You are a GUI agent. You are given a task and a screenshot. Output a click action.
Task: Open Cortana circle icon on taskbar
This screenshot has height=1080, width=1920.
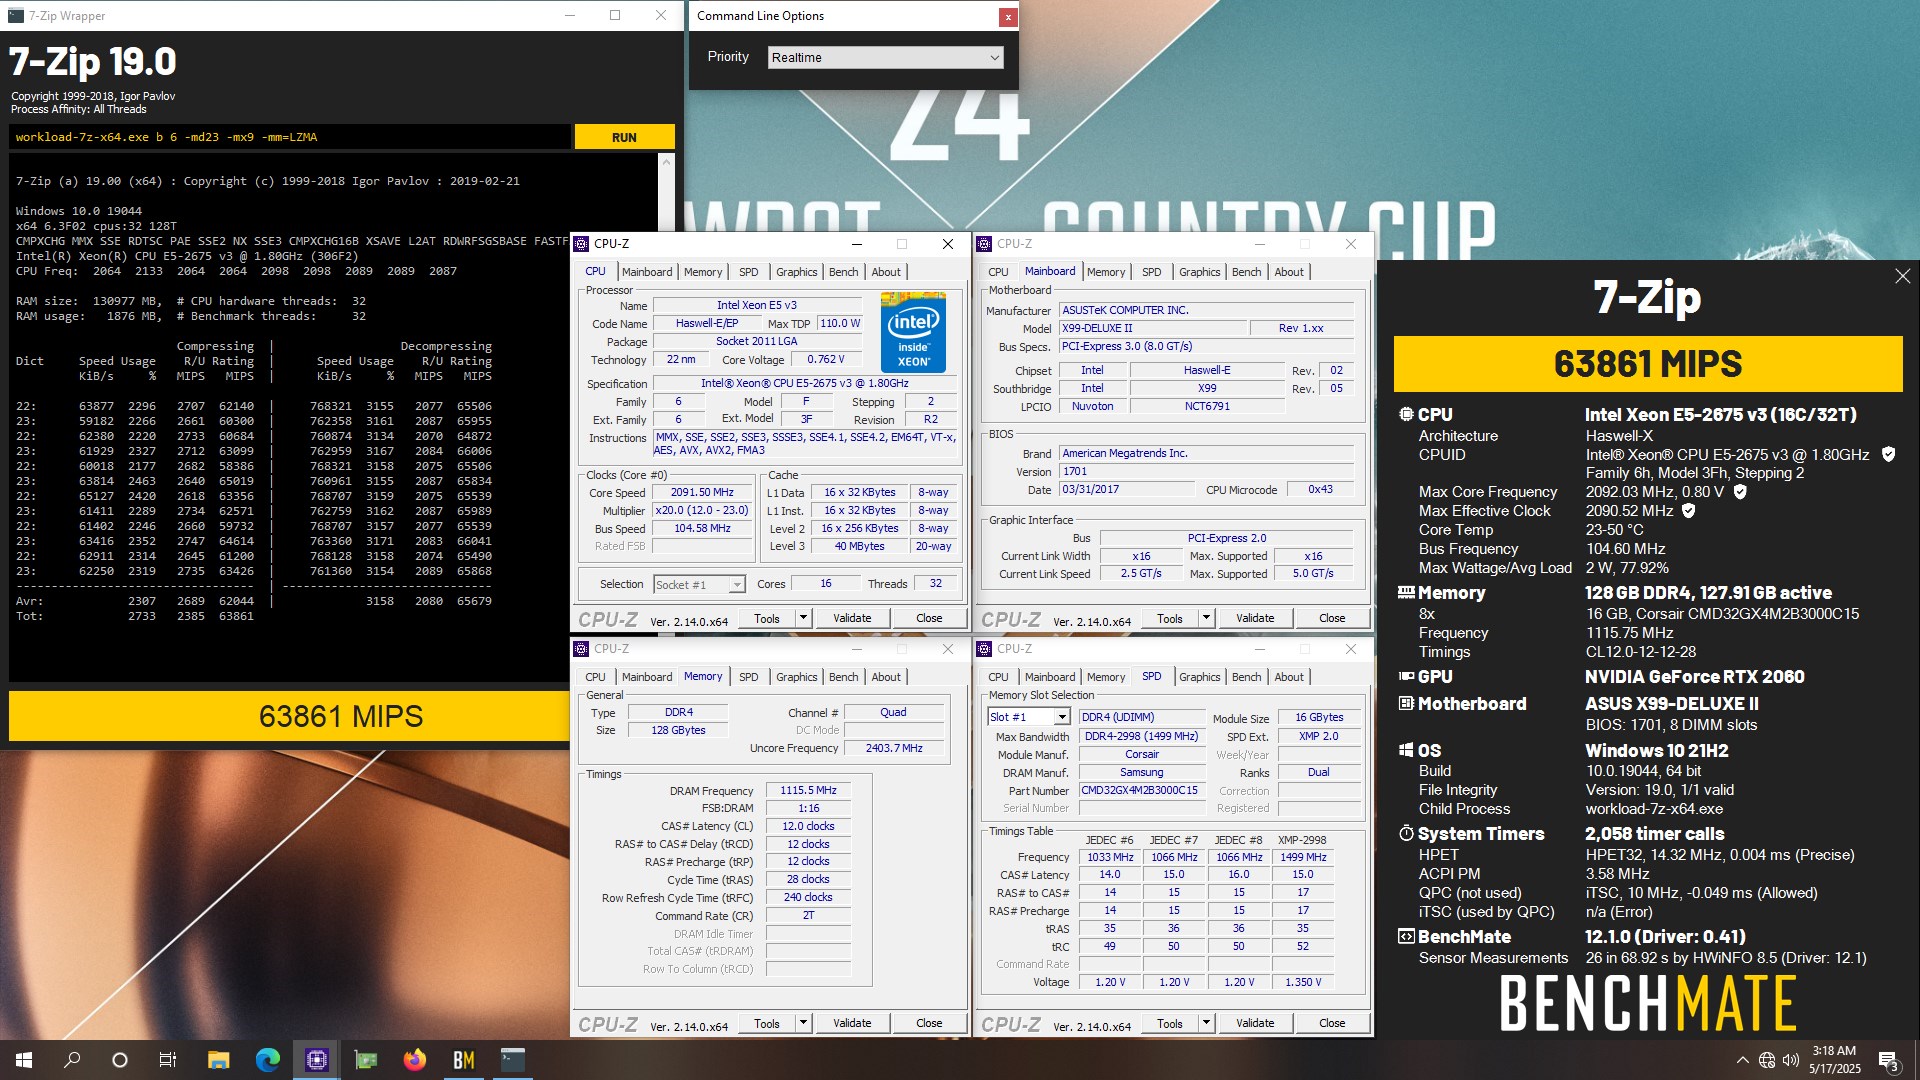(x=120, y=1060)
